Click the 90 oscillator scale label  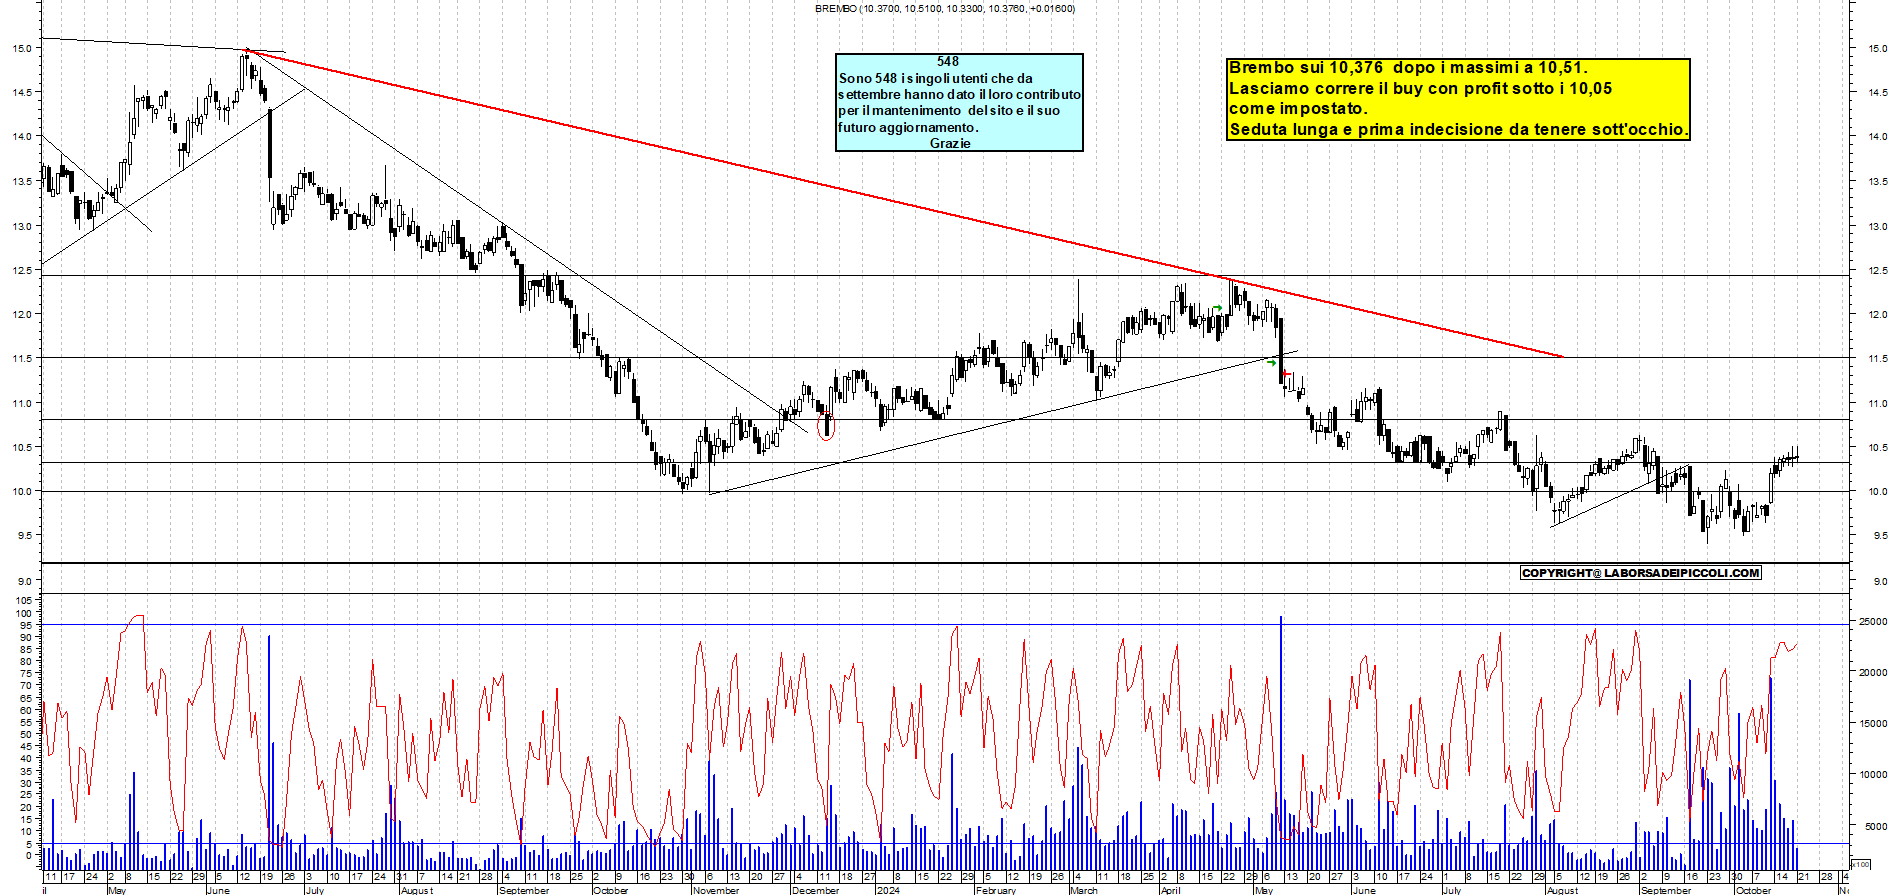coord(28,637)
